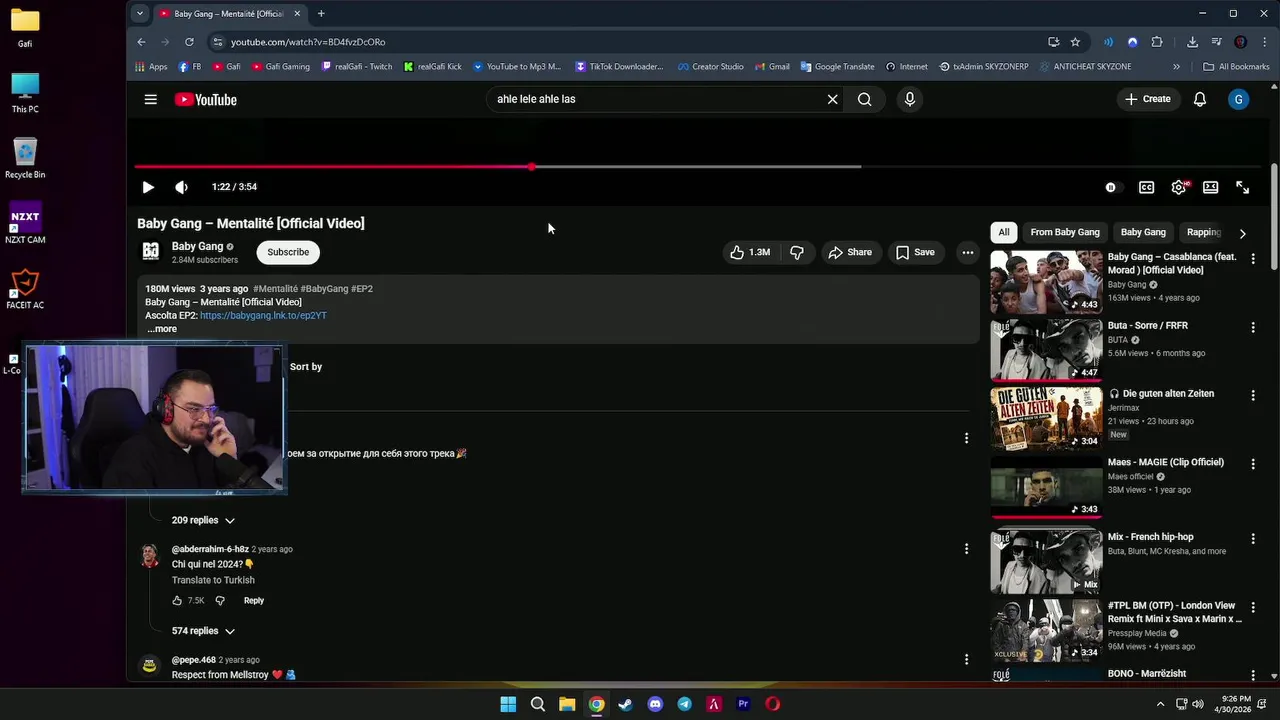This screenshot has width=1280, height=720.
Task: Mute the video volume
Action: tap(181, 187)
